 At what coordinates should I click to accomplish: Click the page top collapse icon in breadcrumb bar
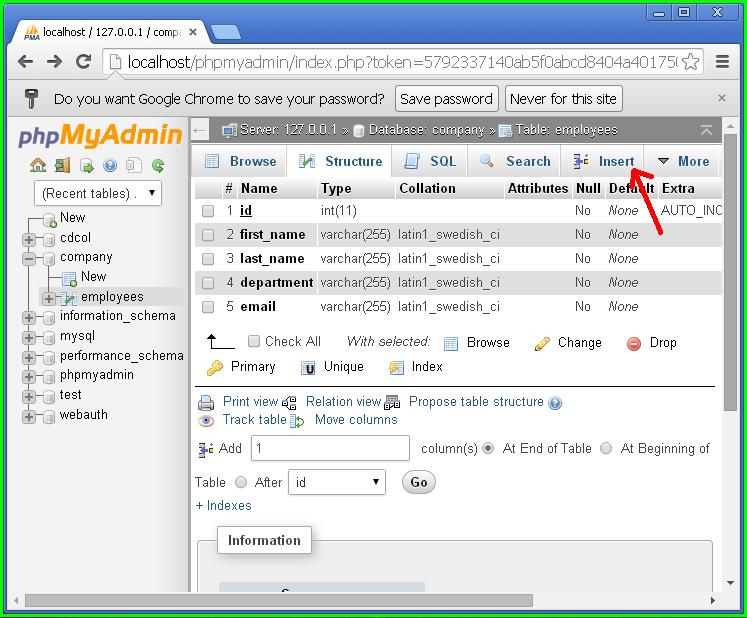(706, 130)
